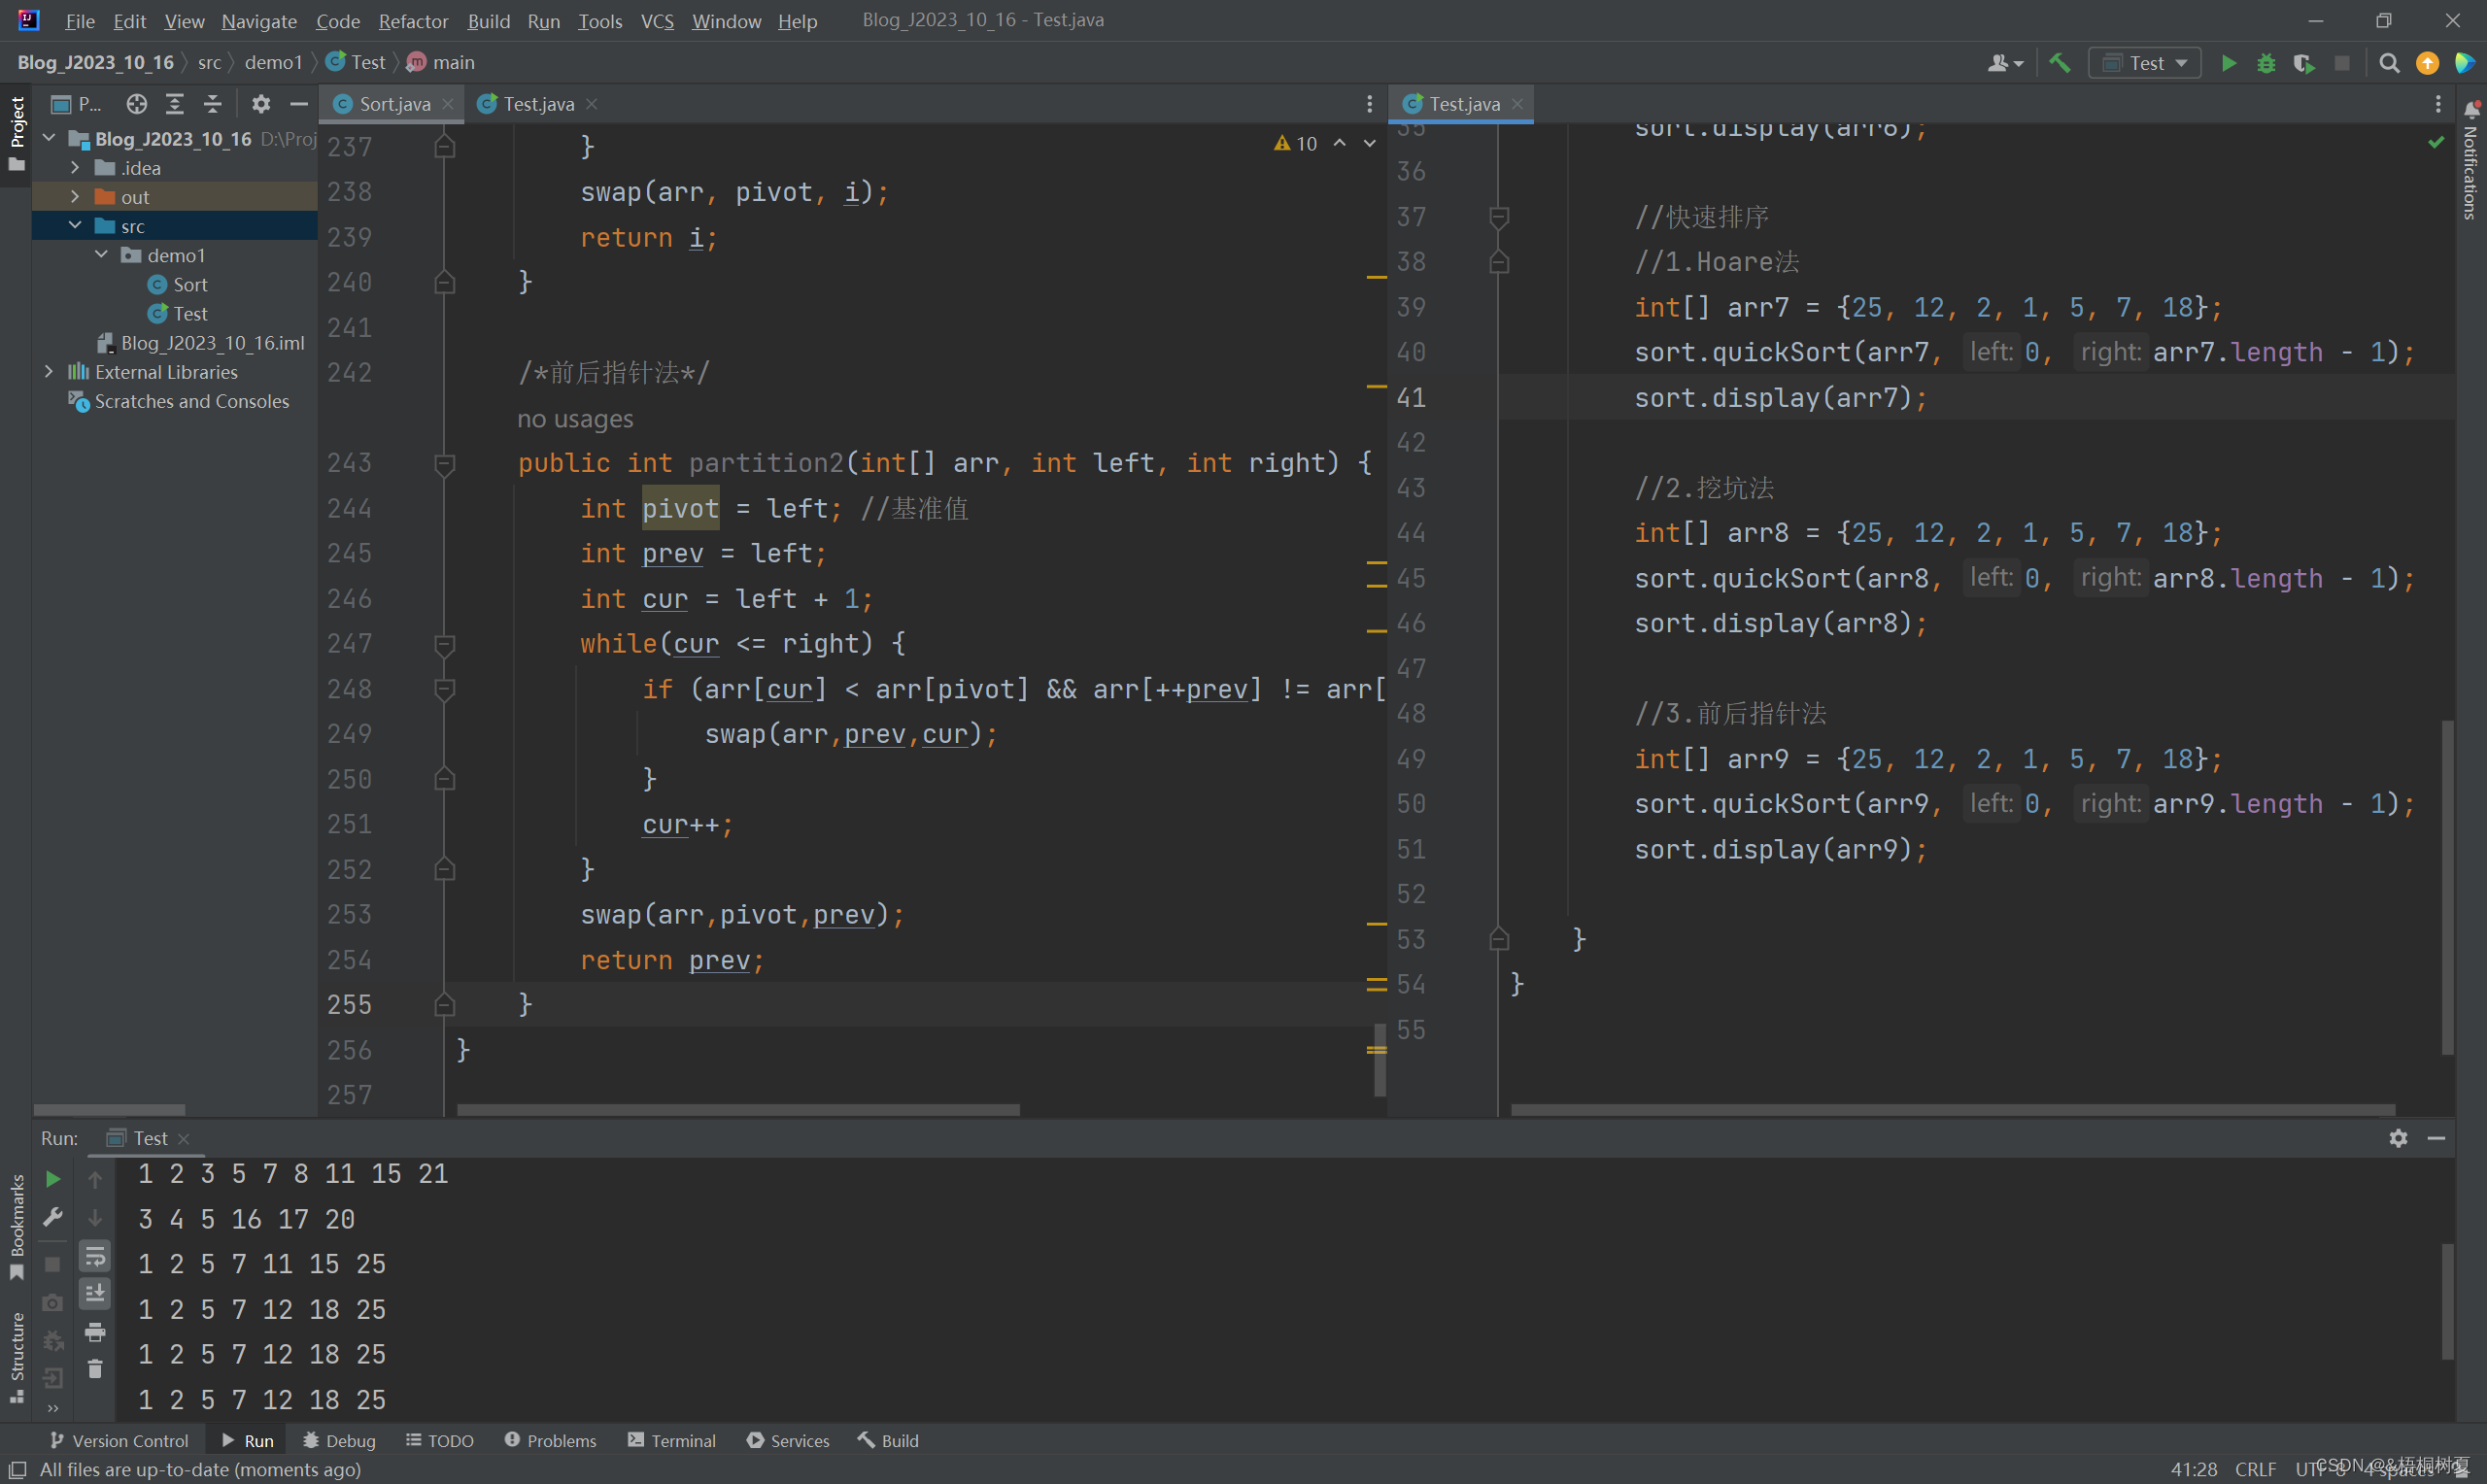Click horizontal scrollbar of right editor
Image resolution: width=2487 pixels, height=1484 pixels.
click(x=1953, y=1109)
